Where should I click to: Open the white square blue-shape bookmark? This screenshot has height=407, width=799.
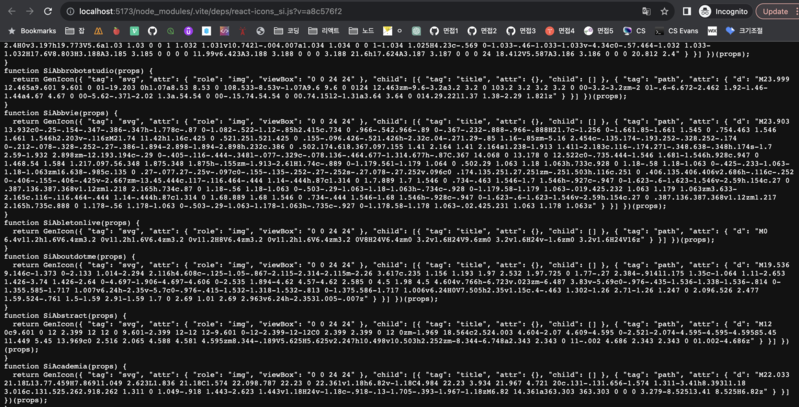[x=206, y=31]
